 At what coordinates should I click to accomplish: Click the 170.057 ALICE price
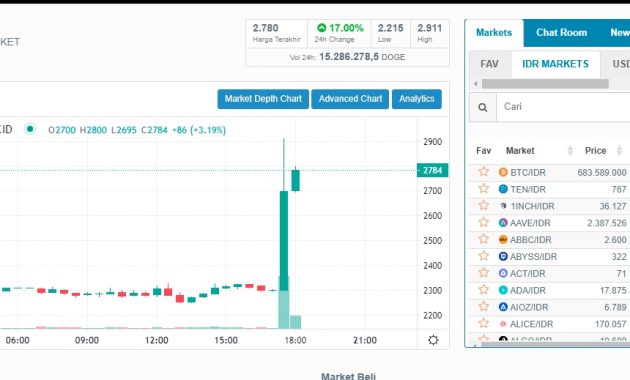[x=611, y=324]
